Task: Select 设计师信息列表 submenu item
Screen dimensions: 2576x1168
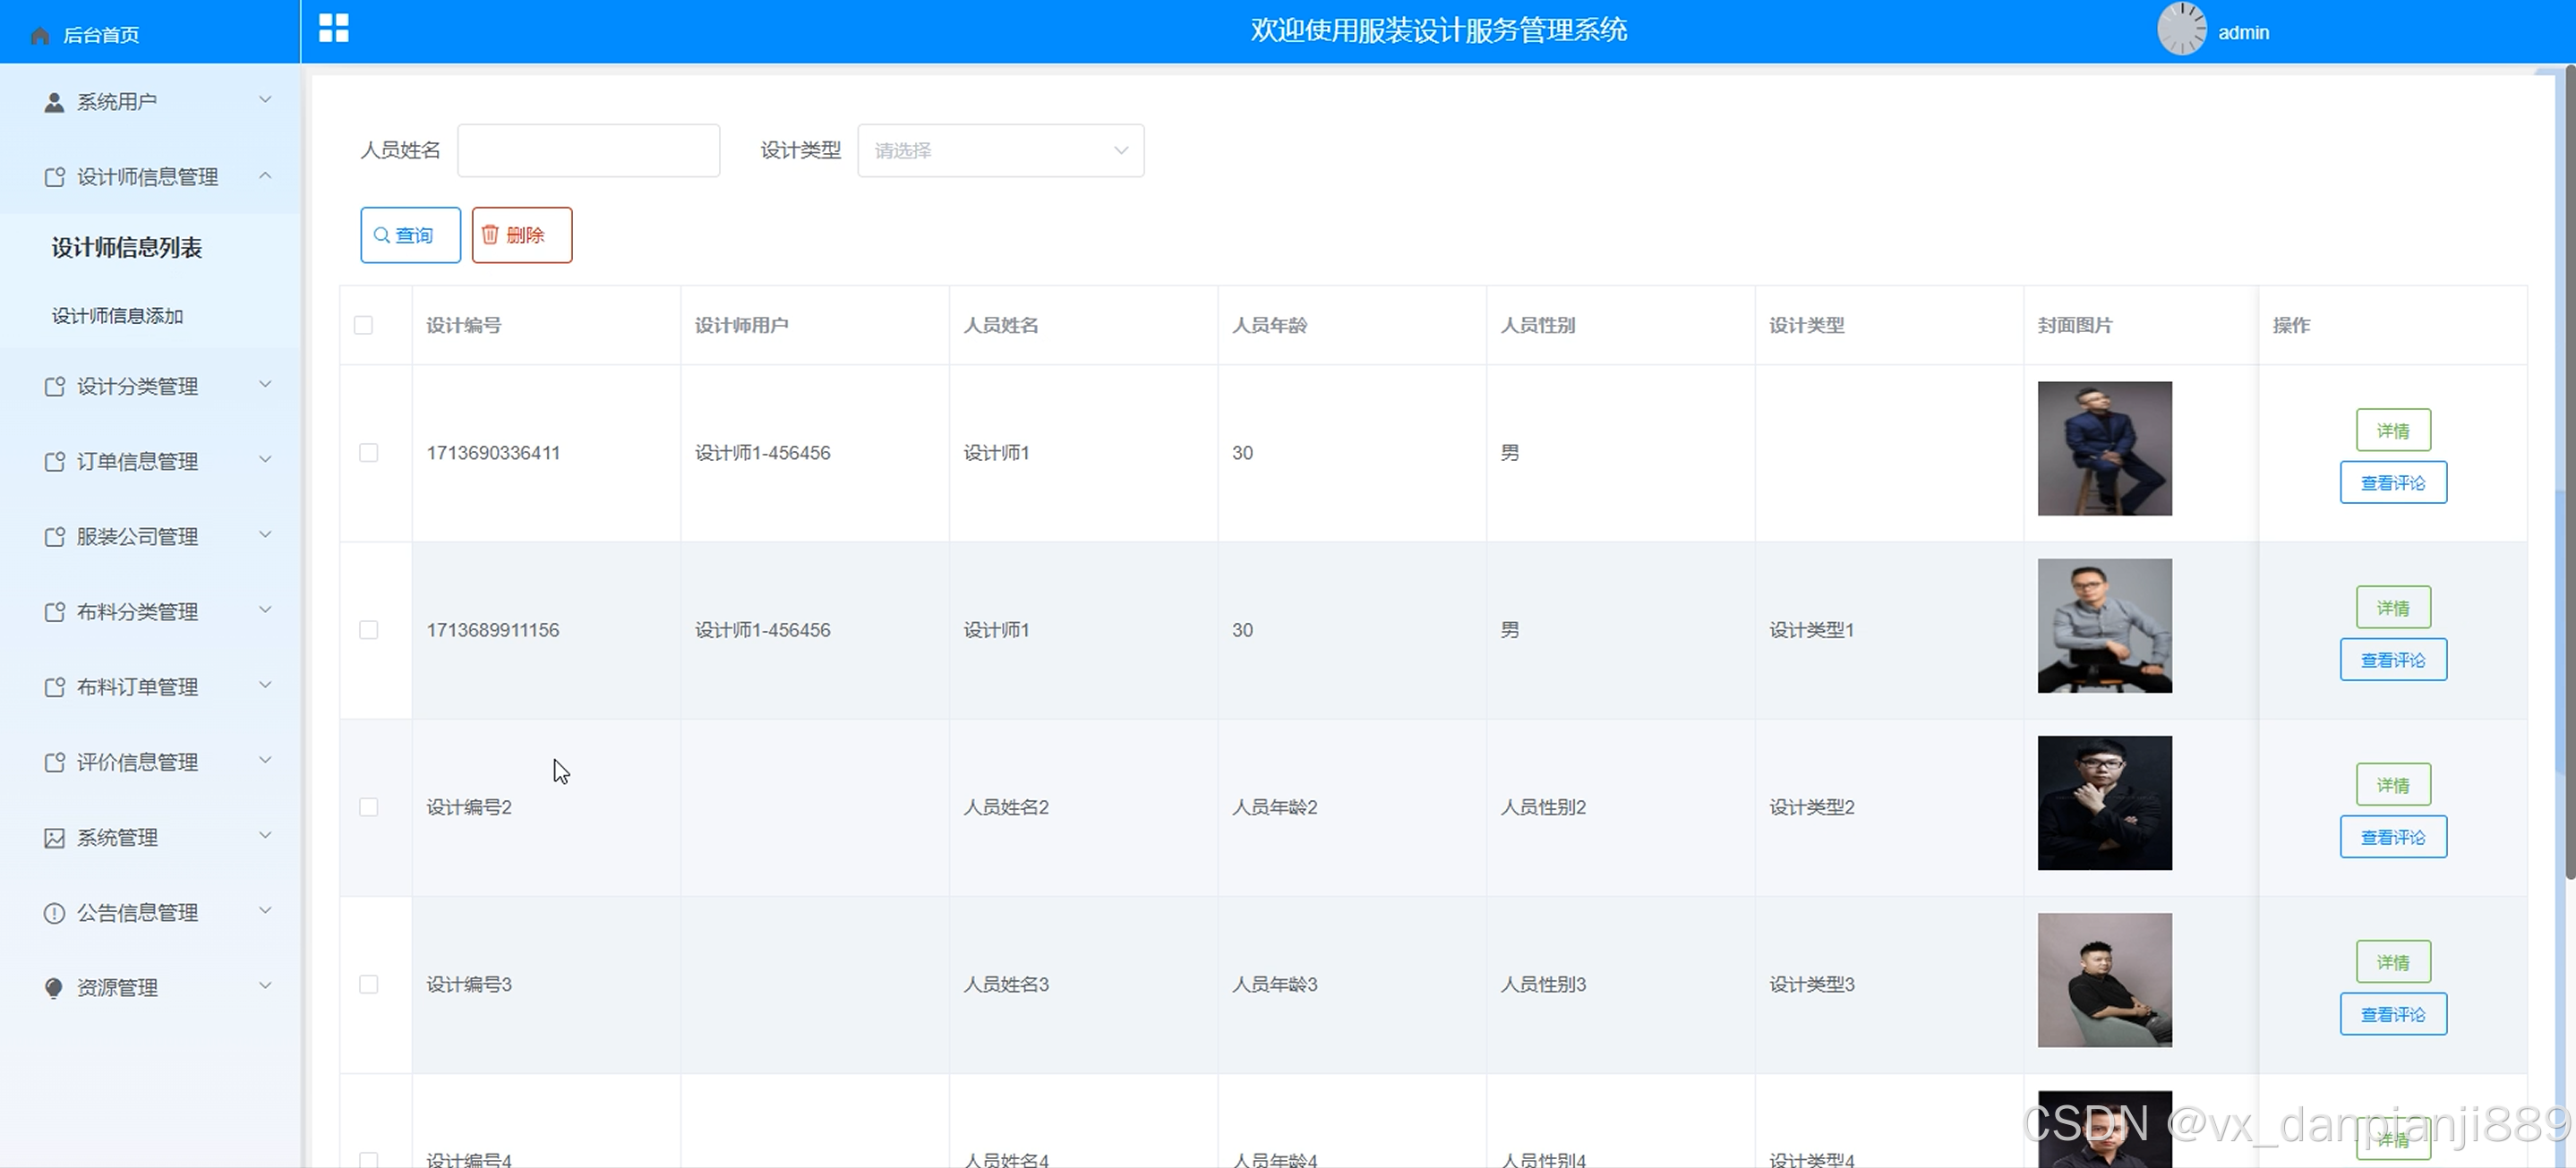Action: click(x=127, y=247)
